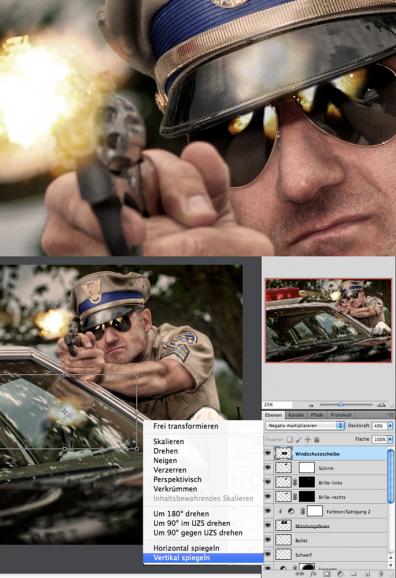Click the Navigator zoom slider
Viewport: 396px width, 578px height.
click(341, 405)
